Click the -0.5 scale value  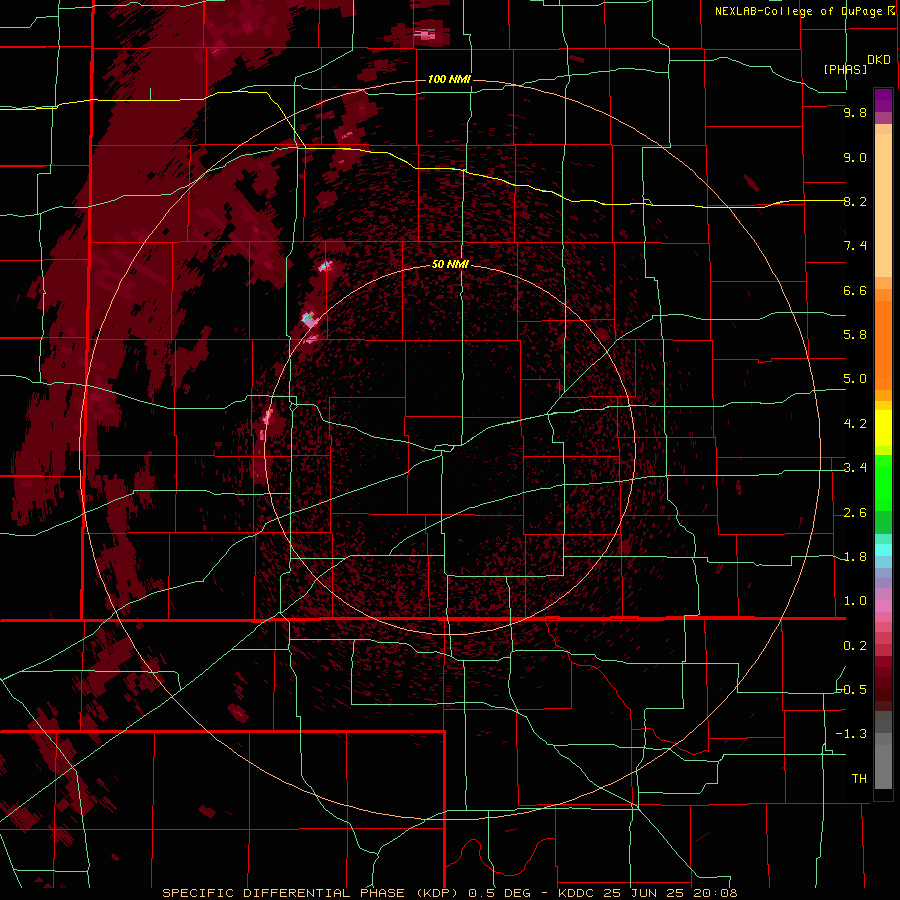(851, 690)
